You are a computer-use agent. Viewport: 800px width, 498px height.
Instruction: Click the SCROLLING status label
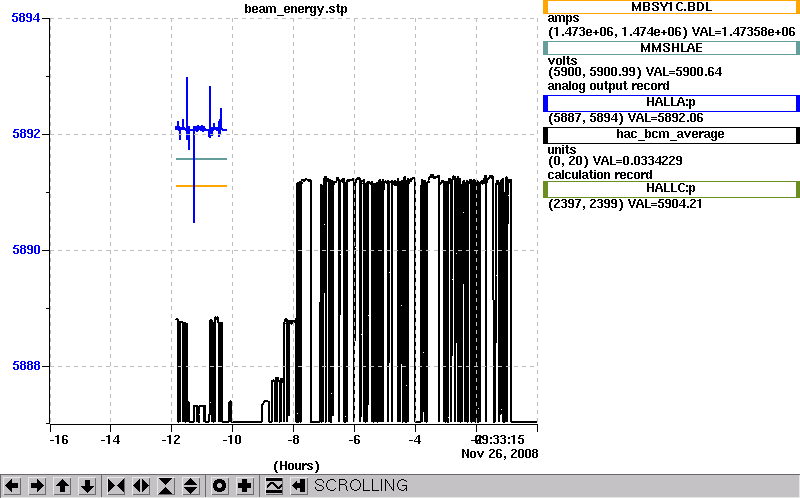(361, 486)
